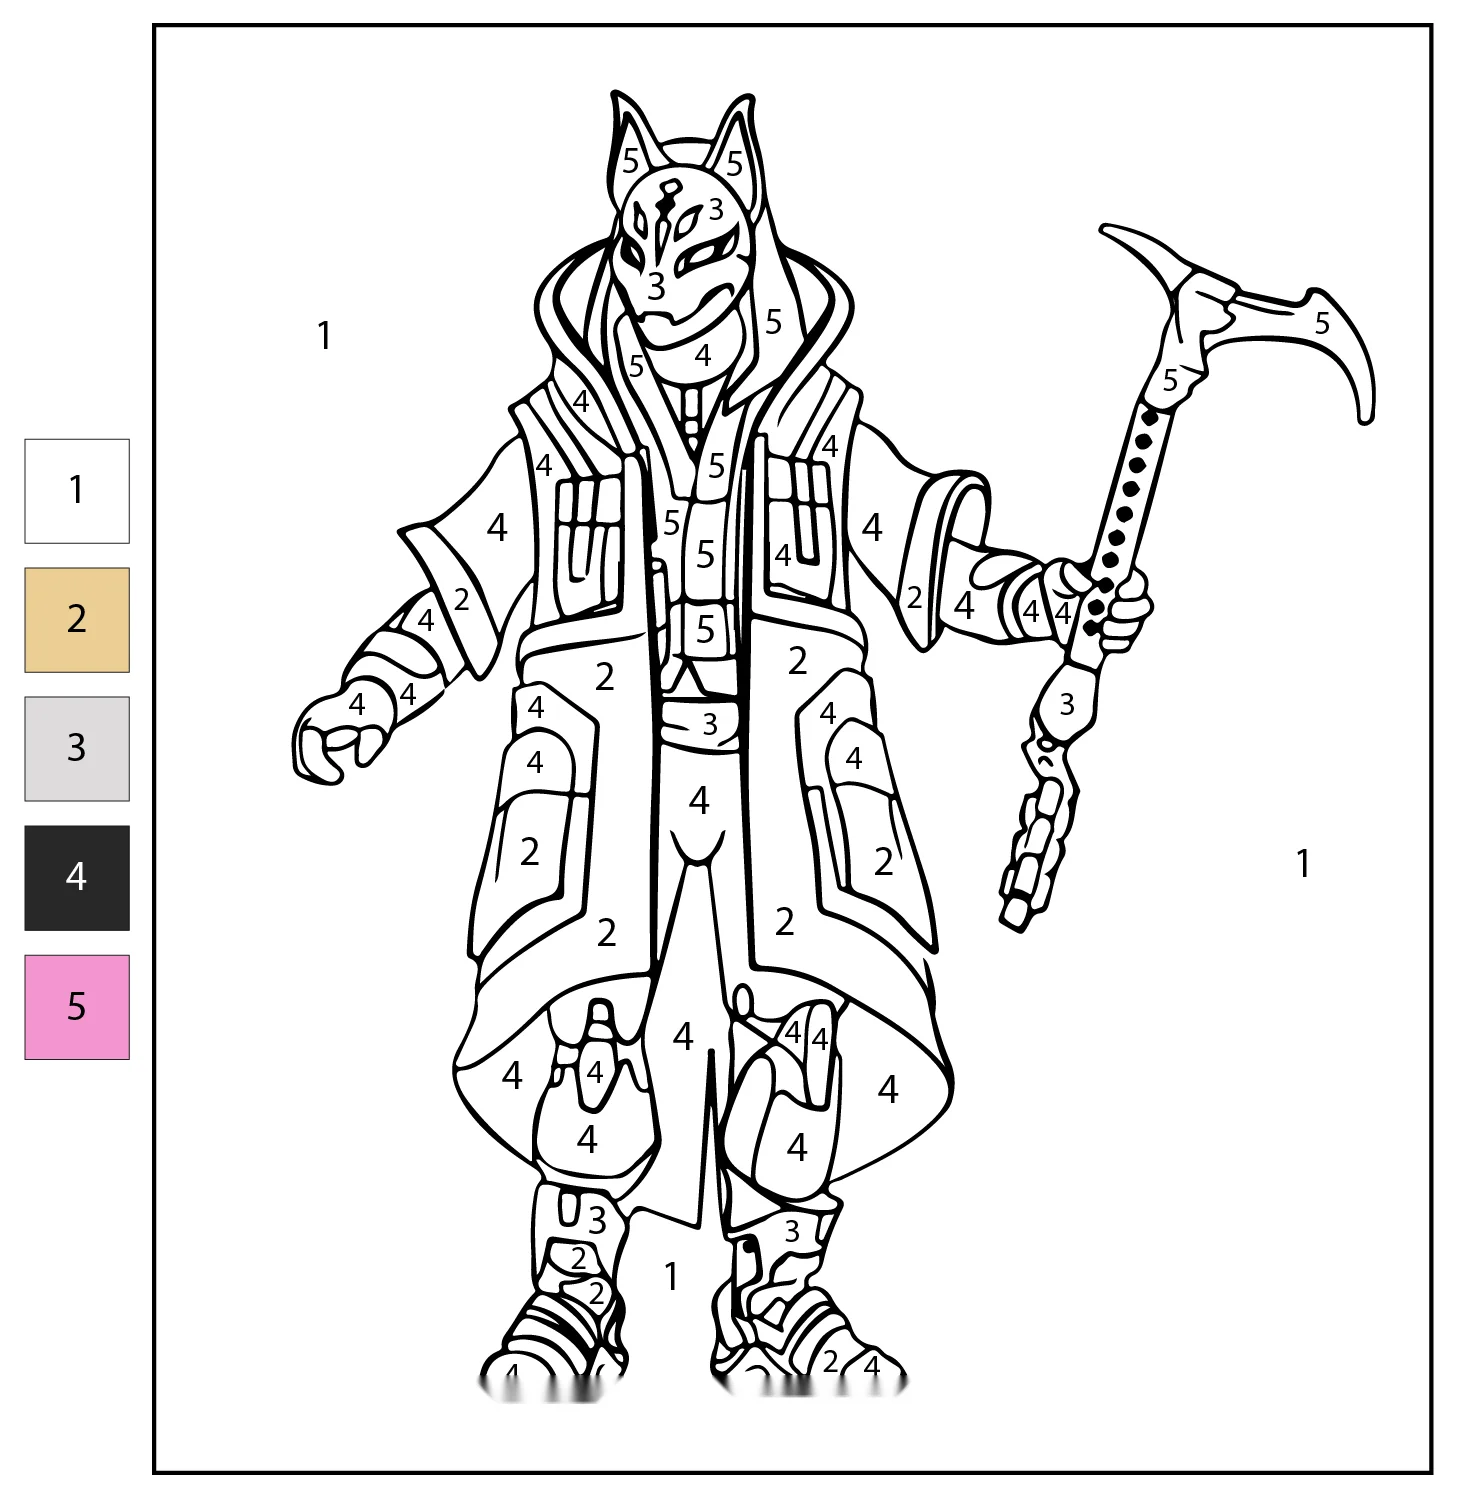1457x1499 pixels.
Task: Click the right sleeve cuff marked 2
Action: pos(914,597)
